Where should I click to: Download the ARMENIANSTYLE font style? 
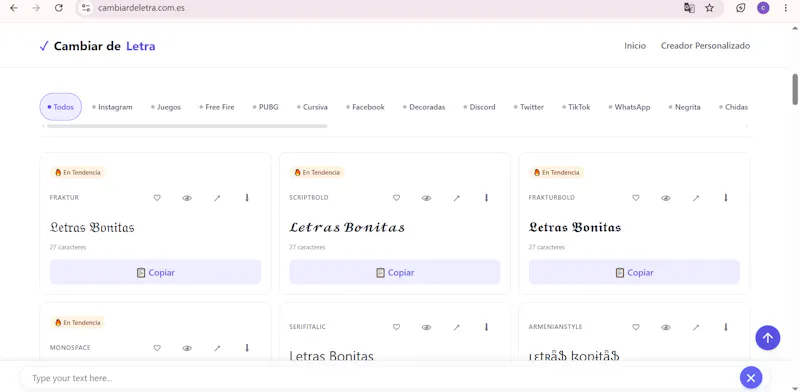point(726,327)
